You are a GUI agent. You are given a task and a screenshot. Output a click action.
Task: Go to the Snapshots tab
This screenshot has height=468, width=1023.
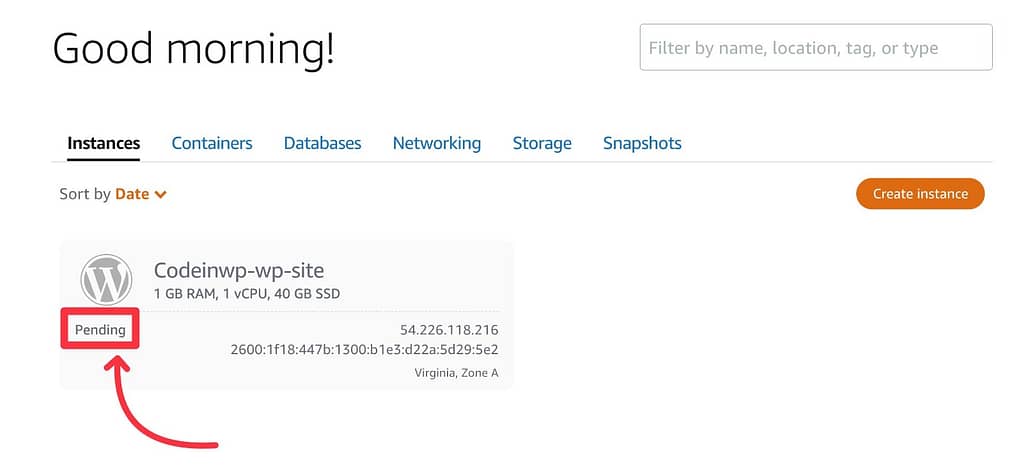coord(642,143)
